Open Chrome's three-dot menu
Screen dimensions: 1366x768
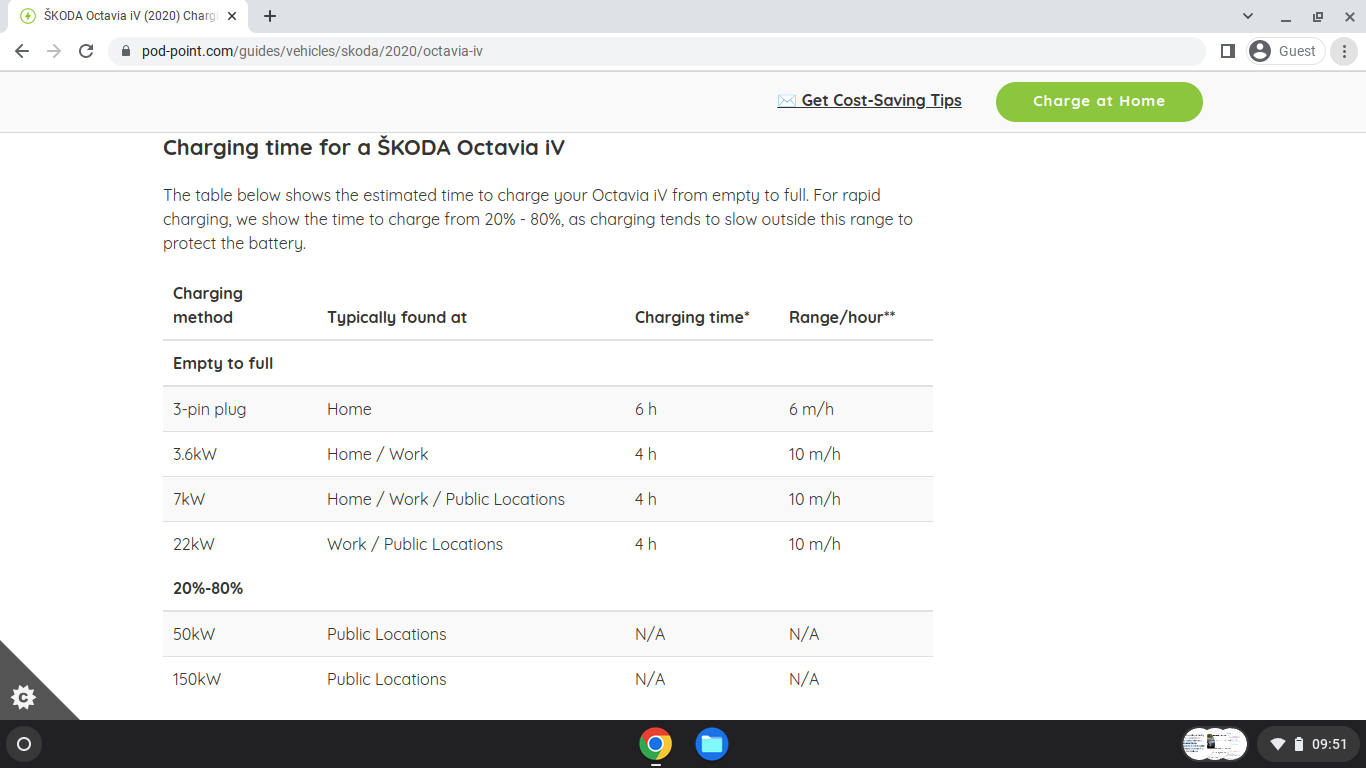pos(1344,51)
